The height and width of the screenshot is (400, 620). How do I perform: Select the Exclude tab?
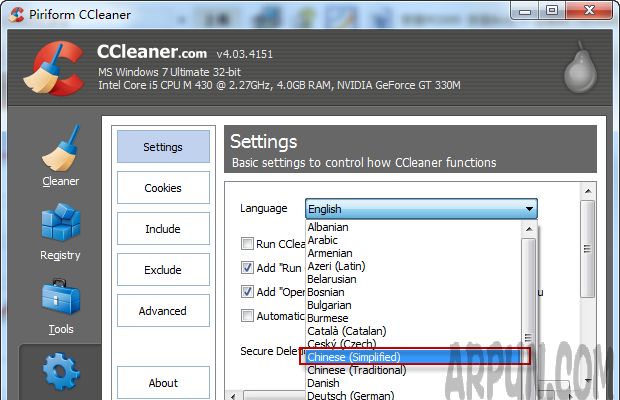coord(163,270)
